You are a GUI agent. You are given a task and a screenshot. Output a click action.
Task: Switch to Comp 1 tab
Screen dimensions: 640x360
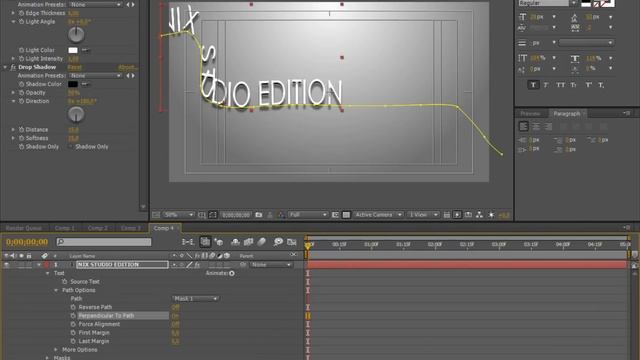pyautogui.click(x=64, y=228)
